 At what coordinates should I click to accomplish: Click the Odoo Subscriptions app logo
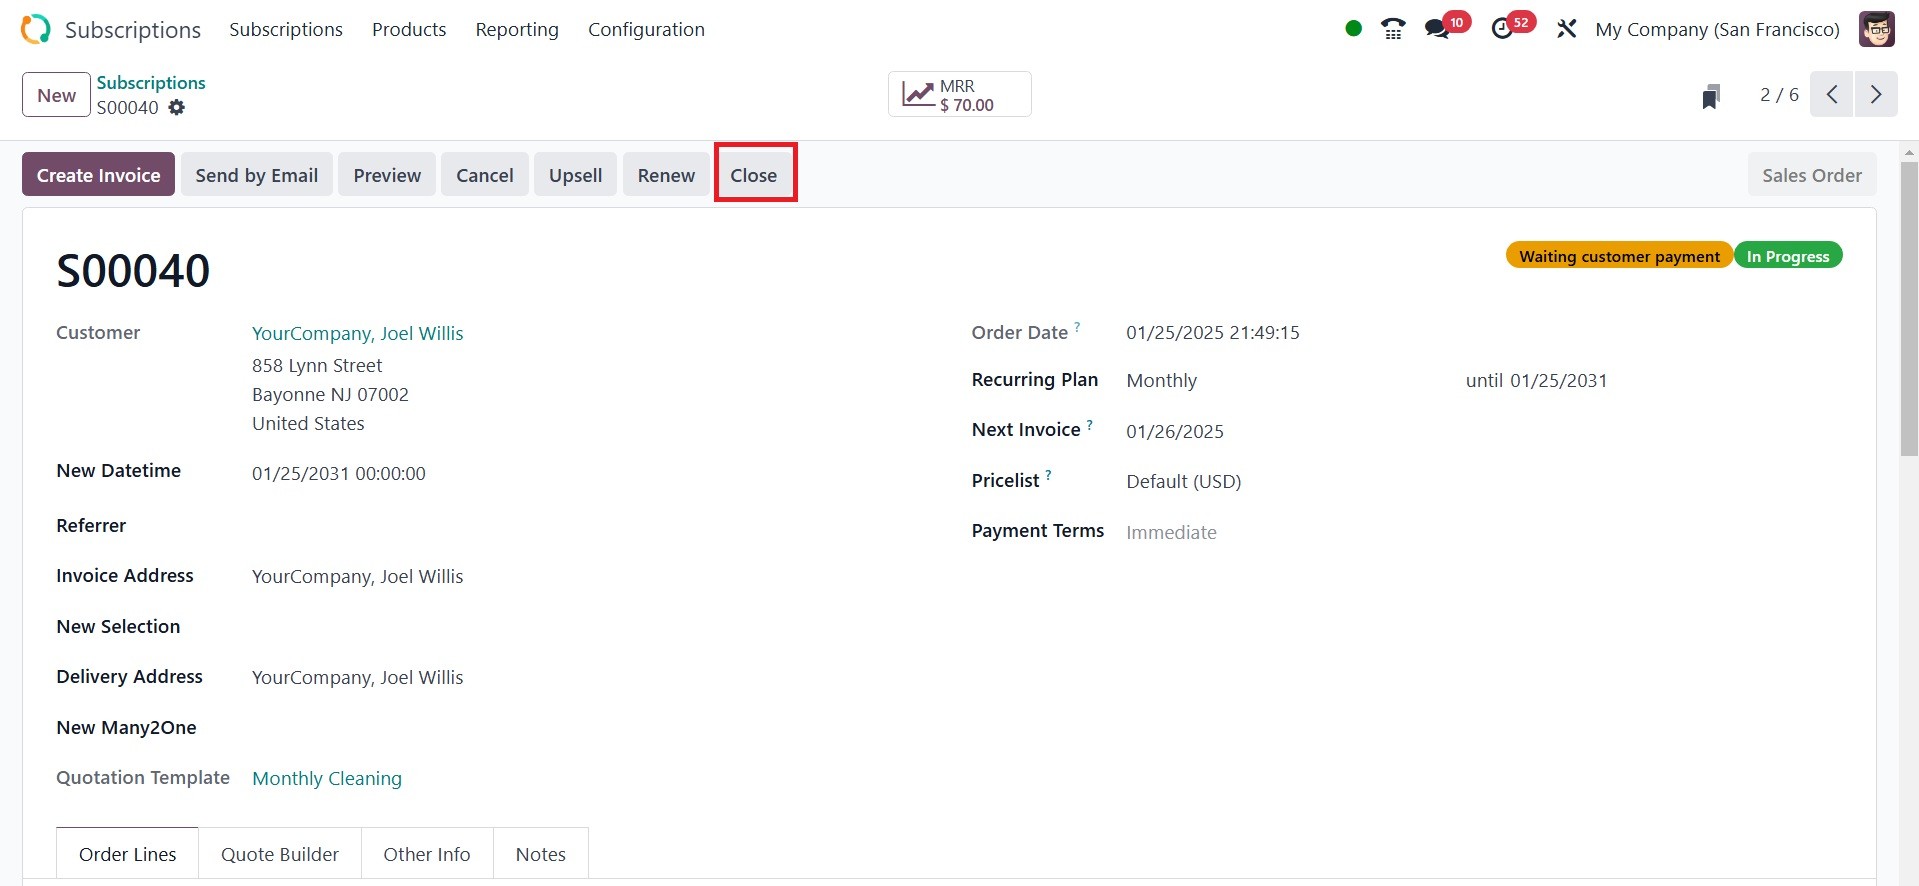point(35,29)
